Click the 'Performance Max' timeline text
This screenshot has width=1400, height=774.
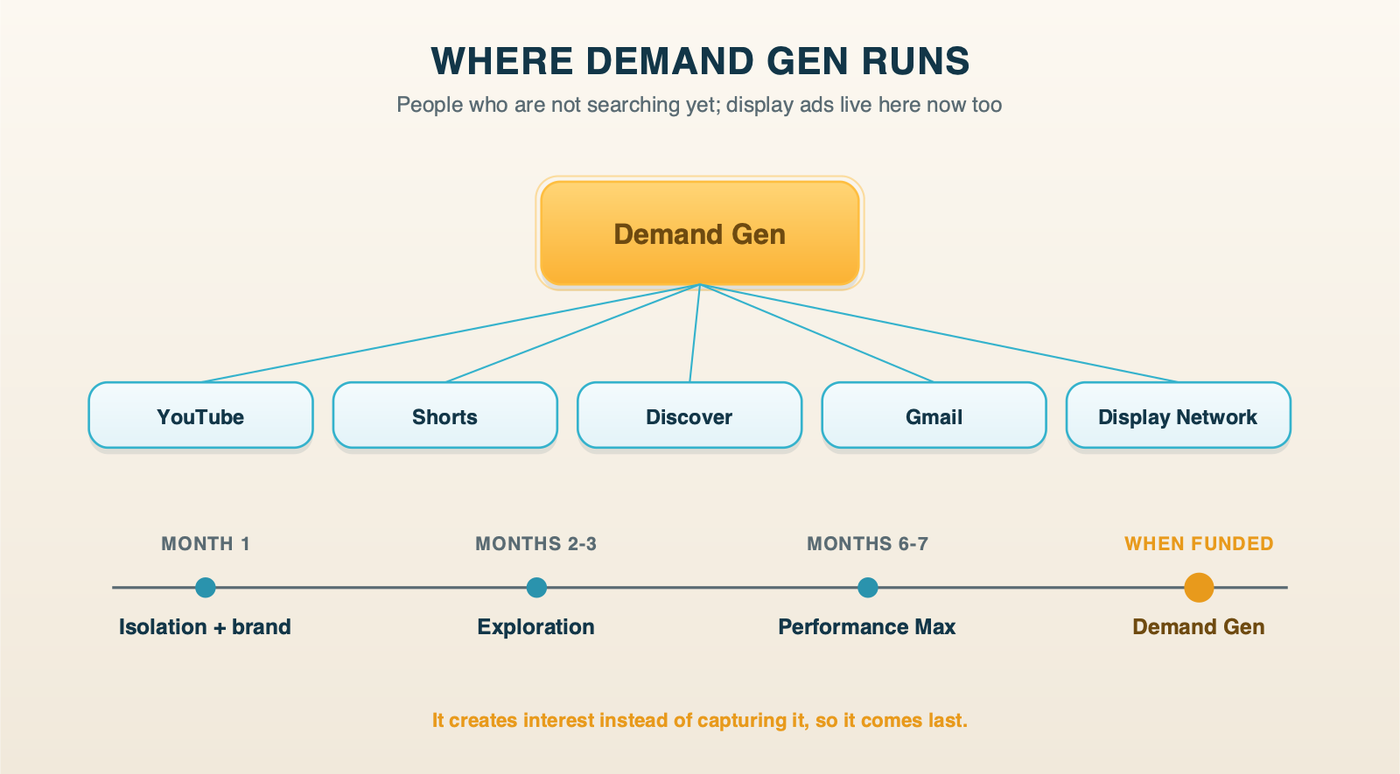[867, 627]
